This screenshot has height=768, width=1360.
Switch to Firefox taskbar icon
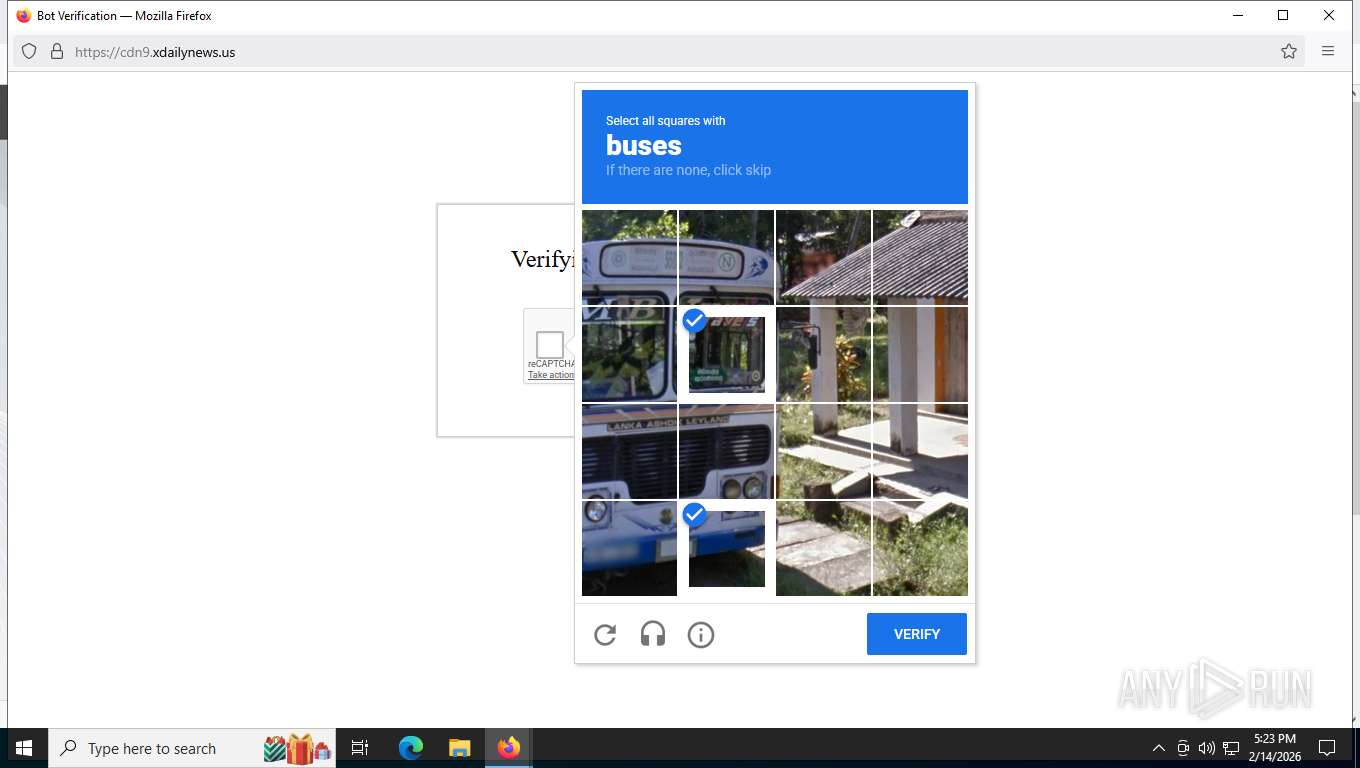pos(509,748)
